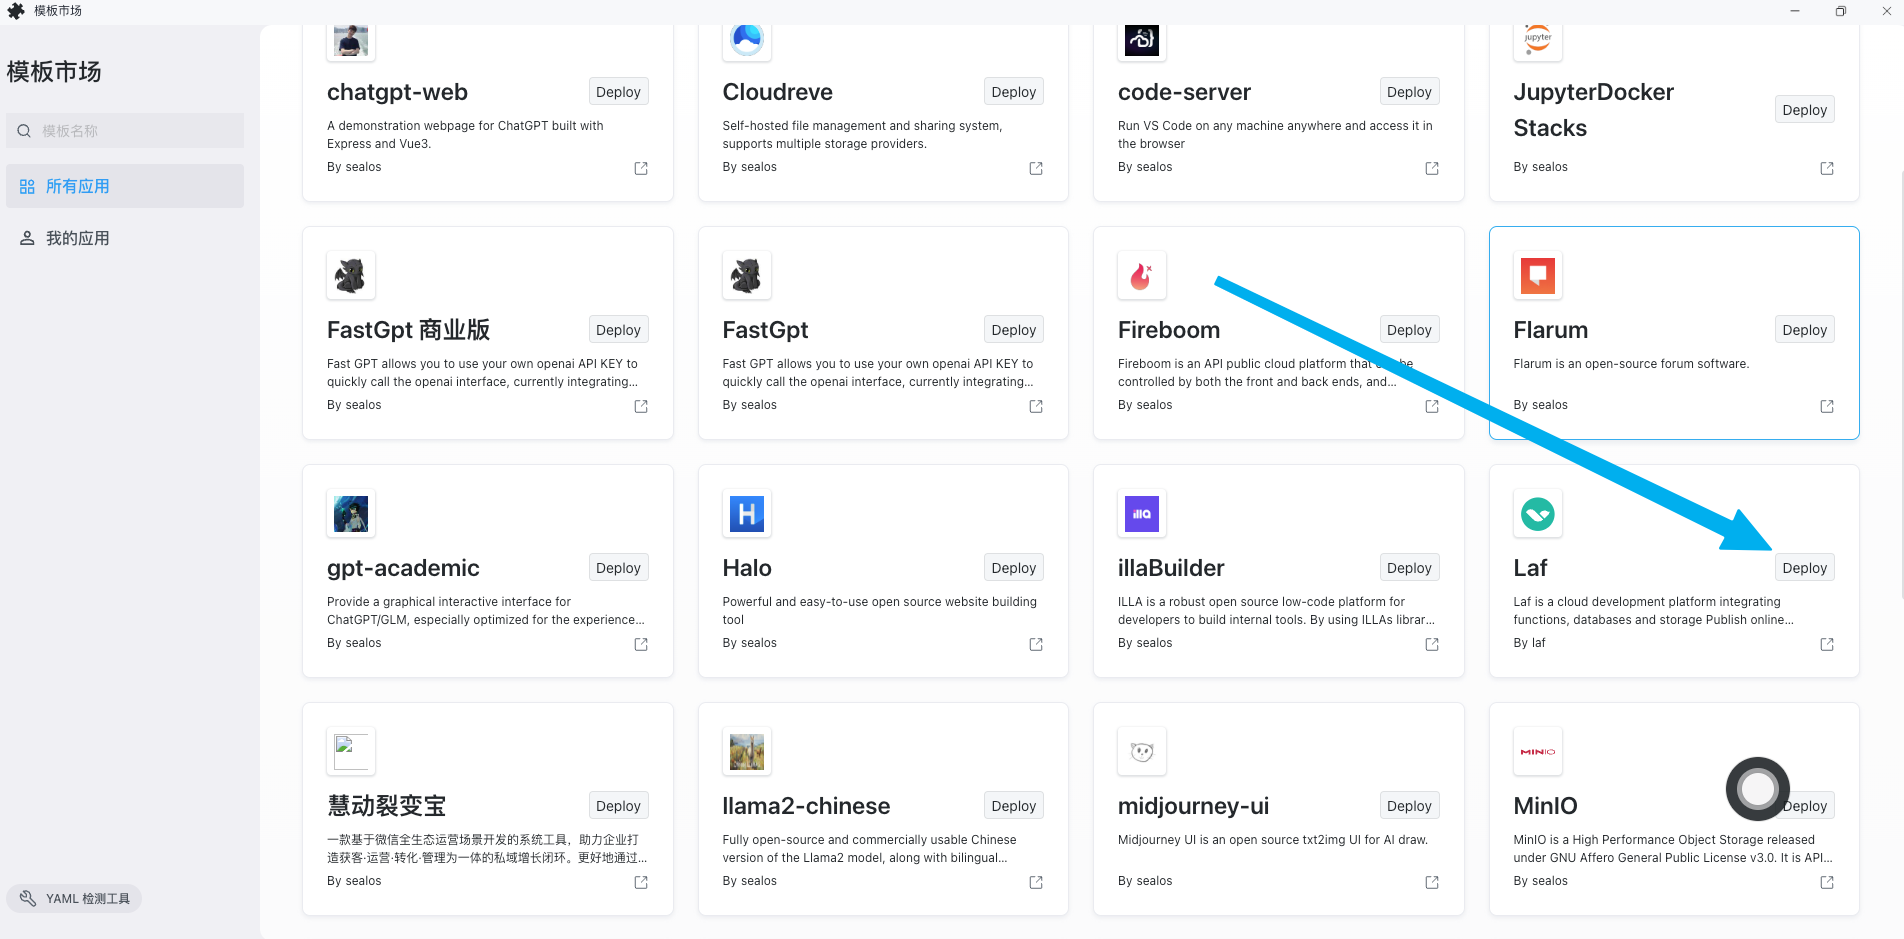Select the midjourney-ui cat icon

click(1141, 751)
